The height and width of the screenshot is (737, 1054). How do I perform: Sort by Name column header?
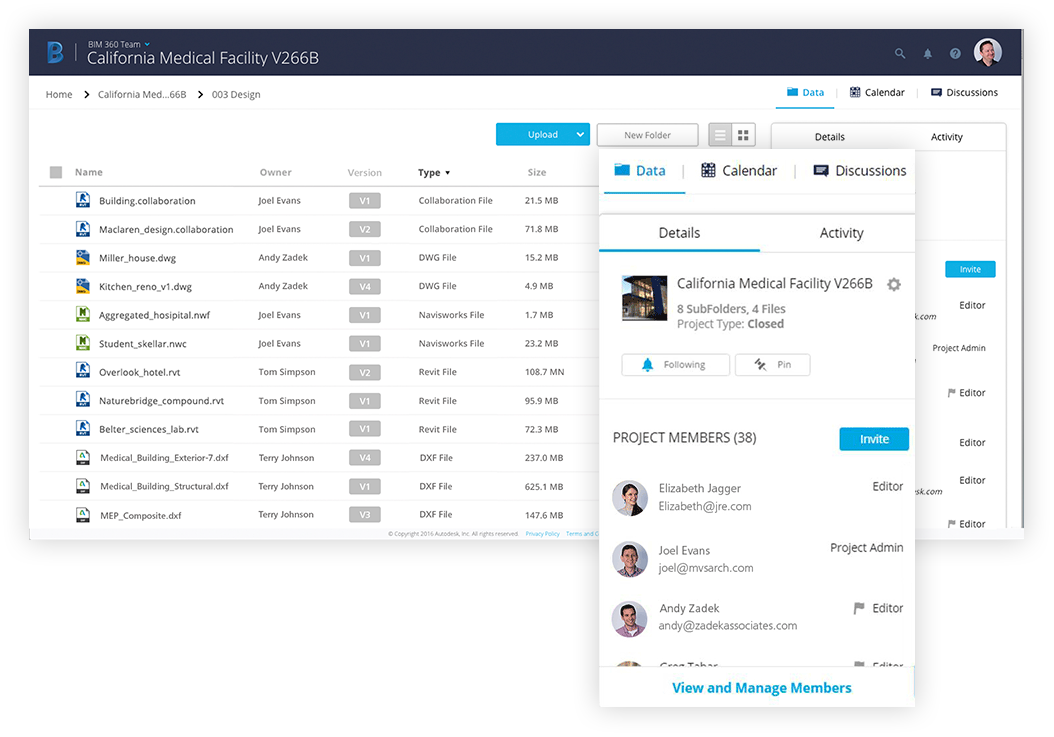[89, 172]
